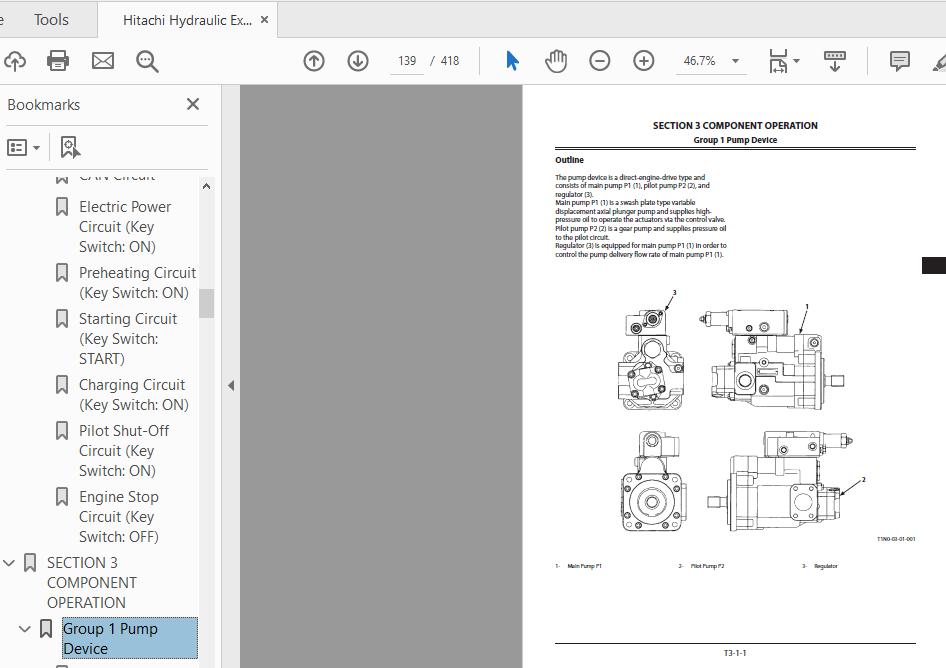The image size is (946, 668).
Task: Collapse the navigation pane with the left arrow
Action: [230, 386]
